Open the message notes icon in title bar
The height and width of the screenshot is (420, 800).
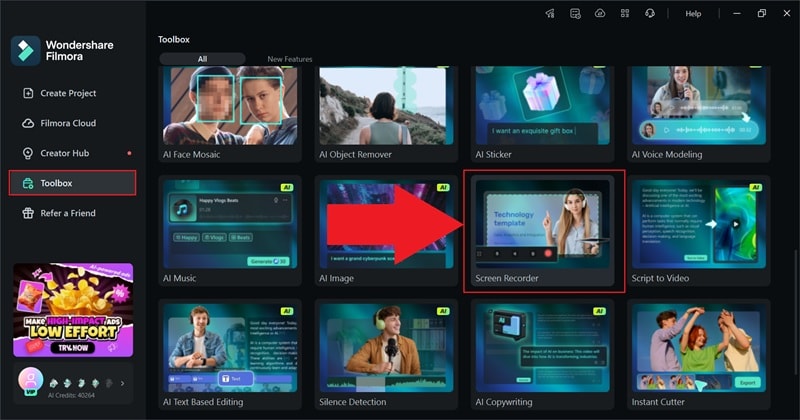click(x=575, y=14)
